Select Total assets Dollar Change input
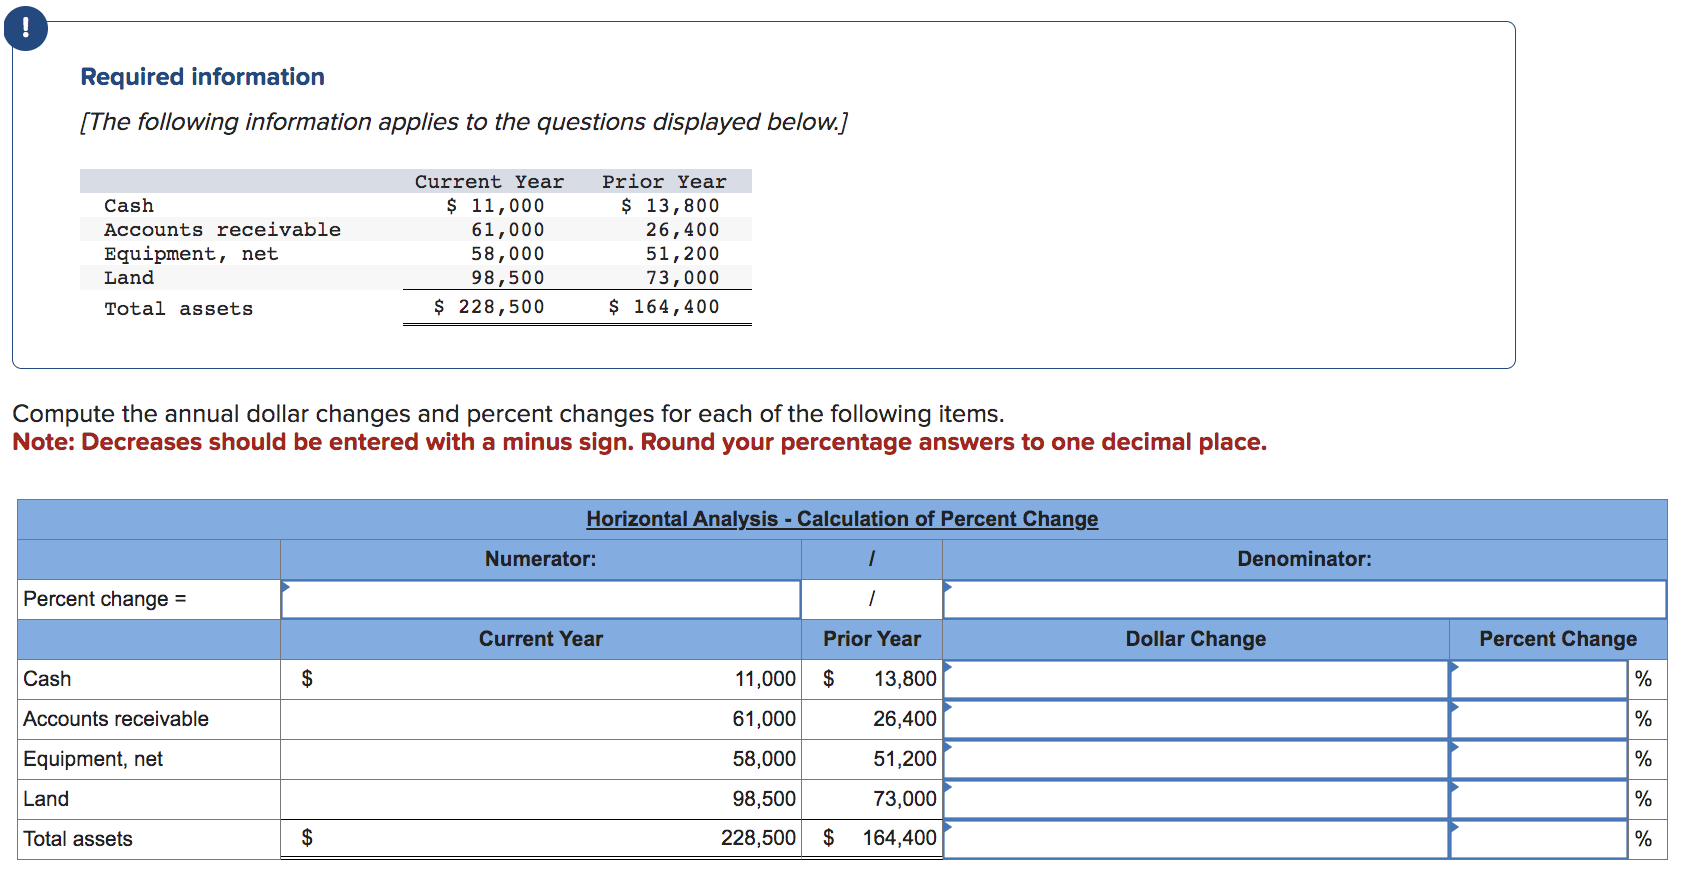Screen dimensions: 1694x896 click(x=1196, y=839)
